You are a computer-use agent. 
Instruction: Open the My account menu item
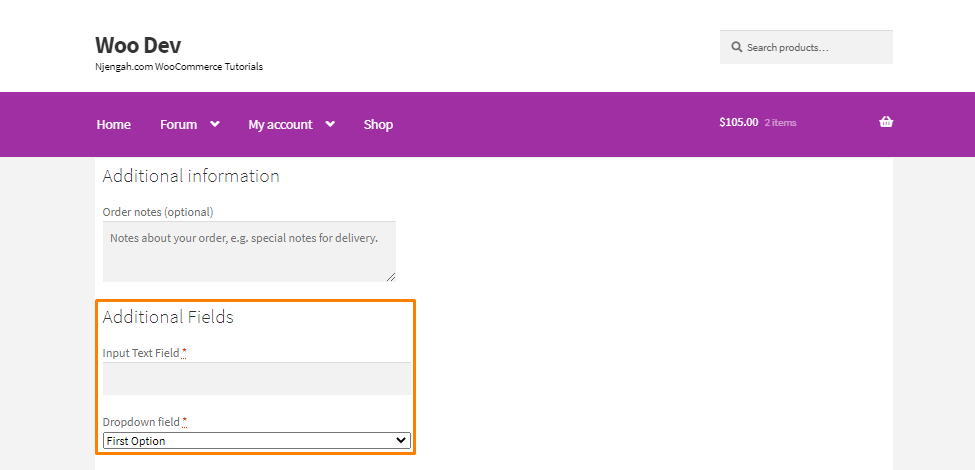[x=280, y=124]
